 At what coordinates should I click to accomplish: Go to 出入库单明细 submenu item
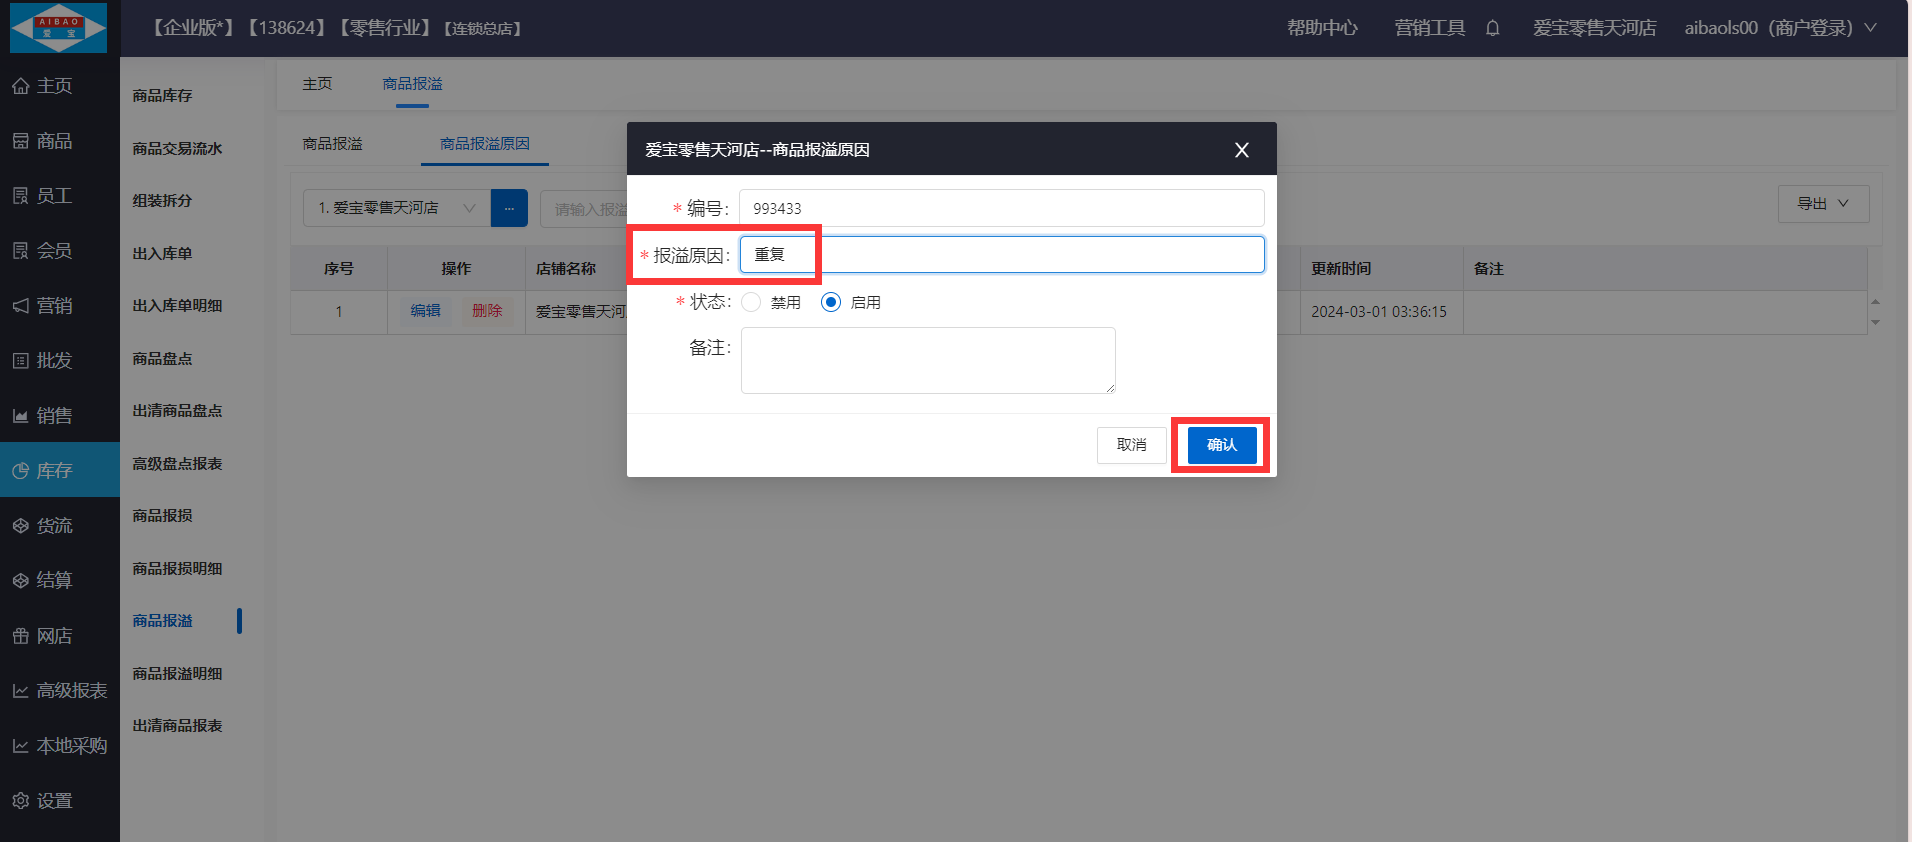click(x=177, y=306)
